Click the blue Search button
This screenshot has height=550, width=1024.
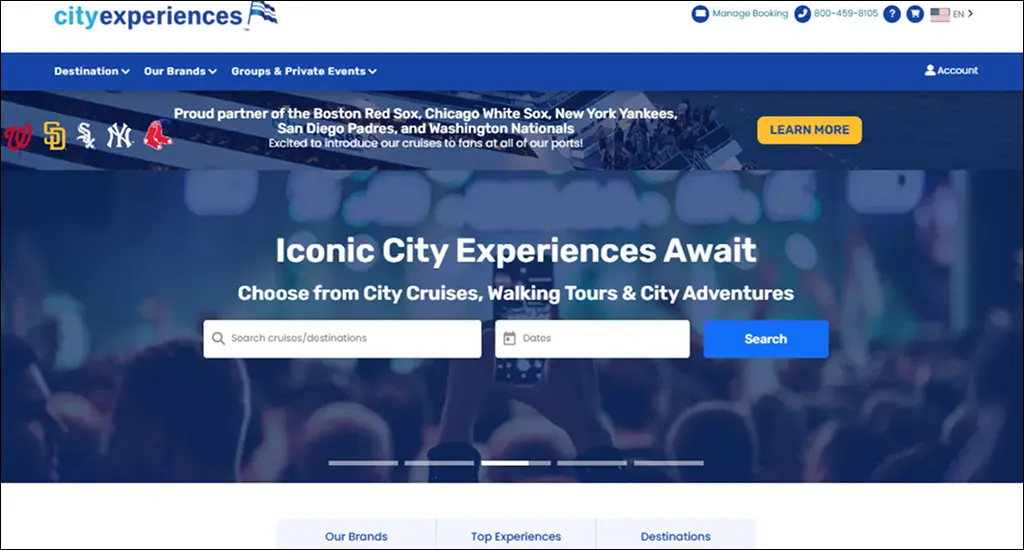click(766, 339)
